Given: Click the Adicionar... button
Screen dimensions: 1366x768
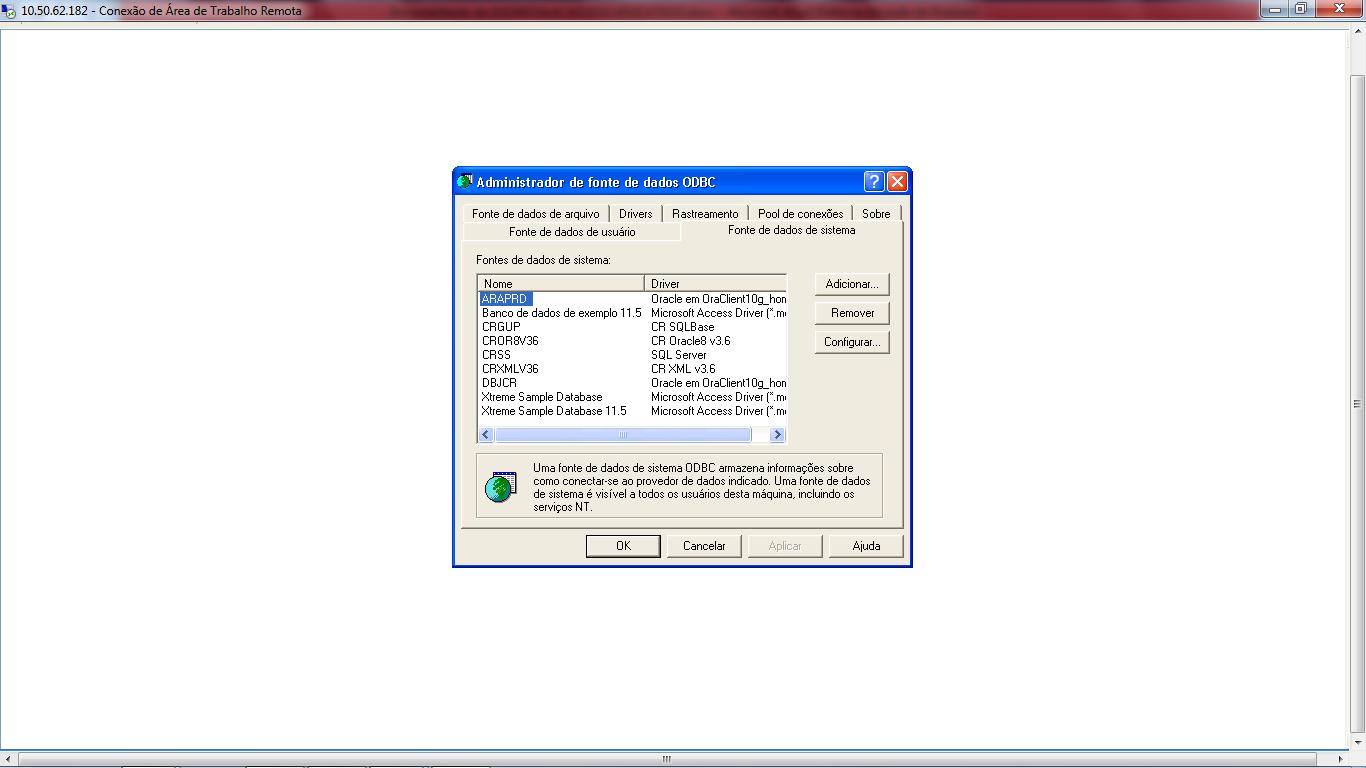Looking at the screenshot, I should click(852, 284).
